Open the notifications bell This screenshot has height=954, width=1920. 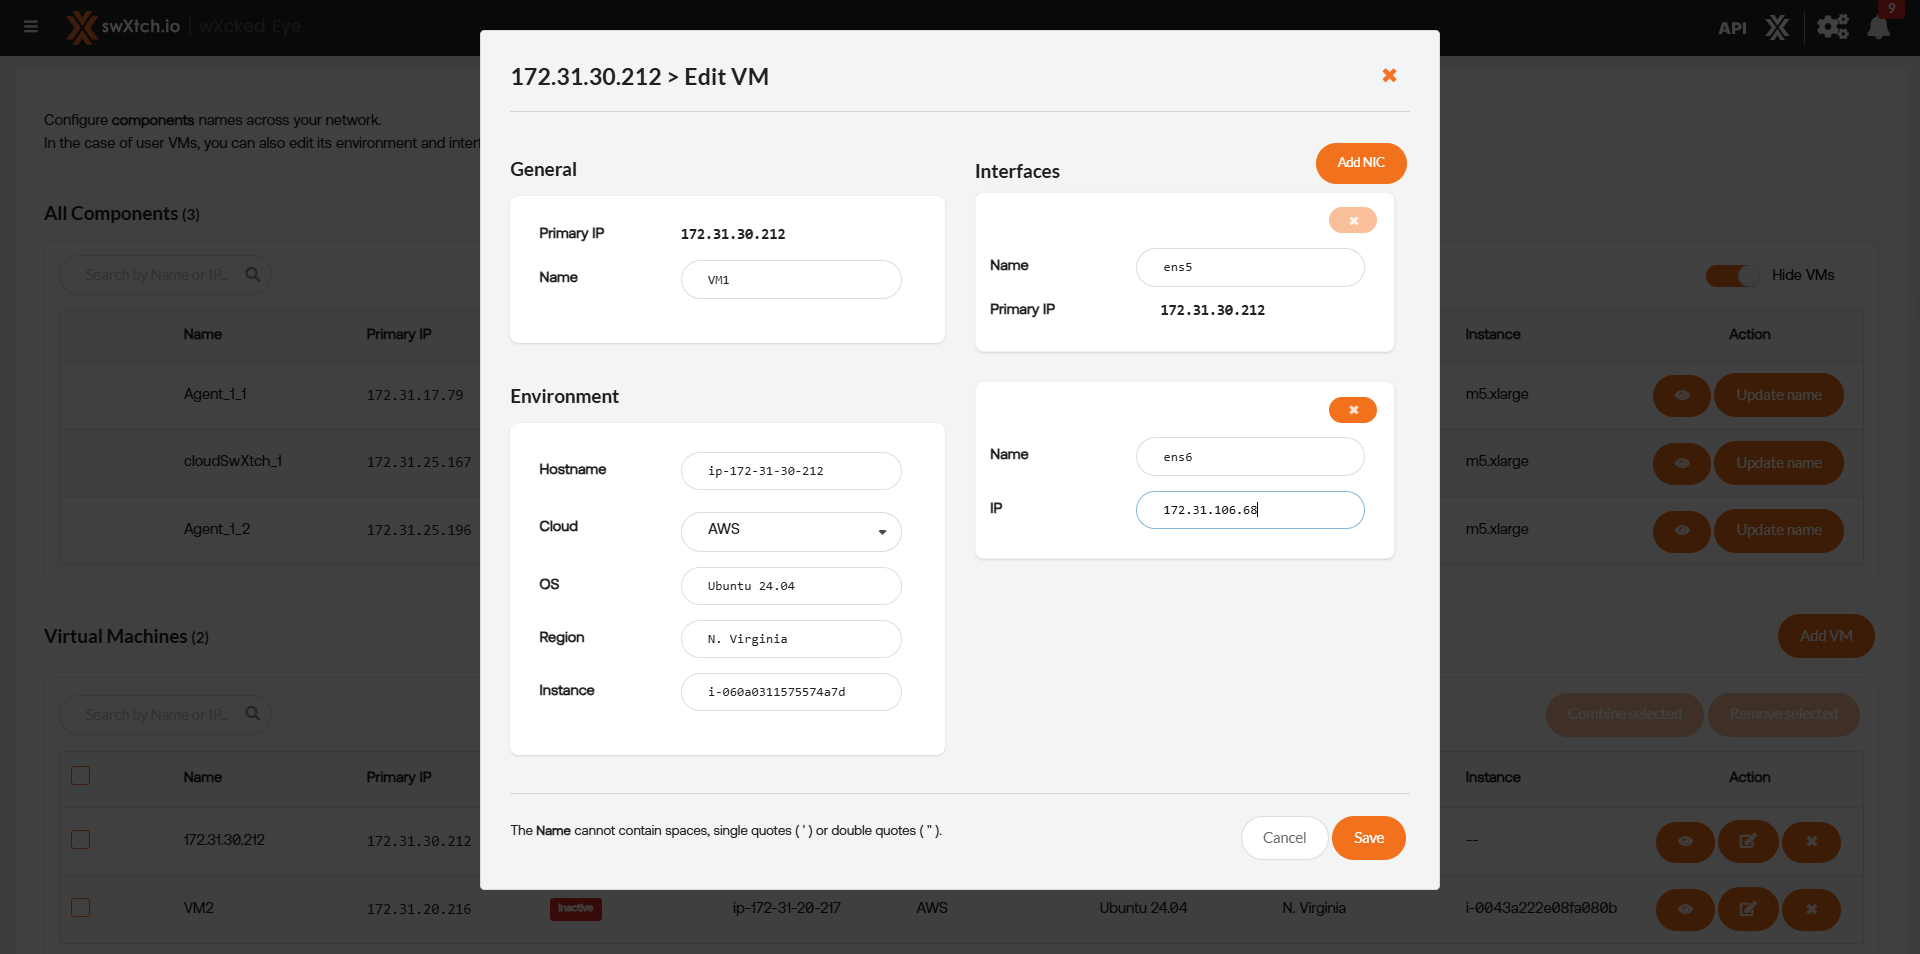click(1878, 28)
